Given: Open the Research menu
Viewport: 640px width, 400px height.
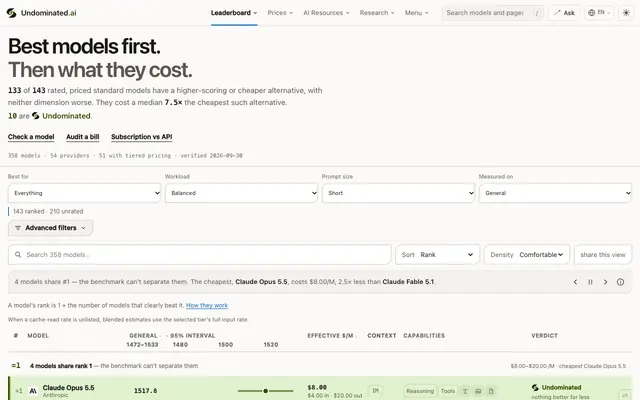Looking at the screenshot, I should 377,13.
